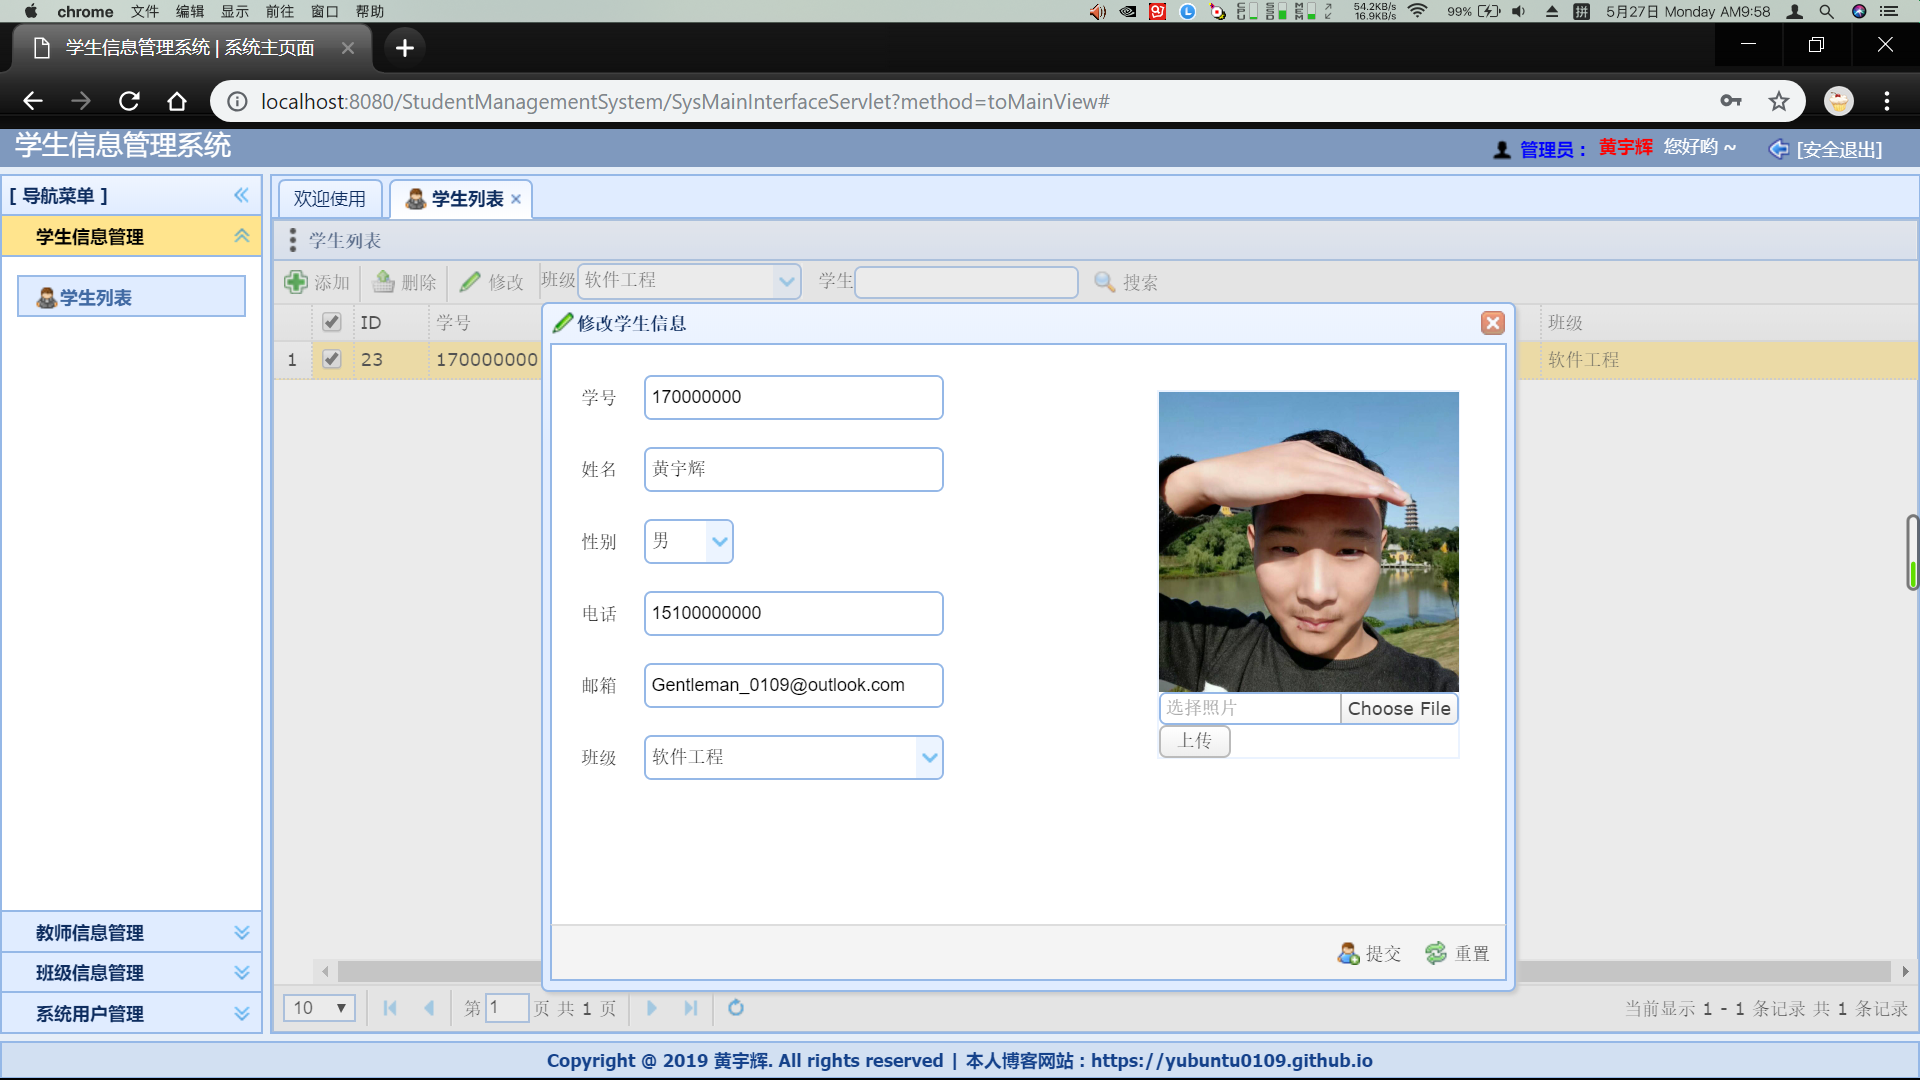This screenshot has width=1920, height=1080.
Task: Collapse navigation menu with double-arrow icon
Action: click(241, 195)
